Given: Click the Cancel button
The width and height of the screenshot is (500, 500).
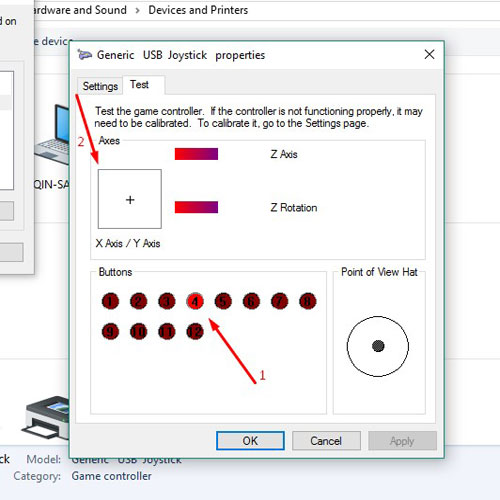Looking at the screenshot, I should point(326,441).
